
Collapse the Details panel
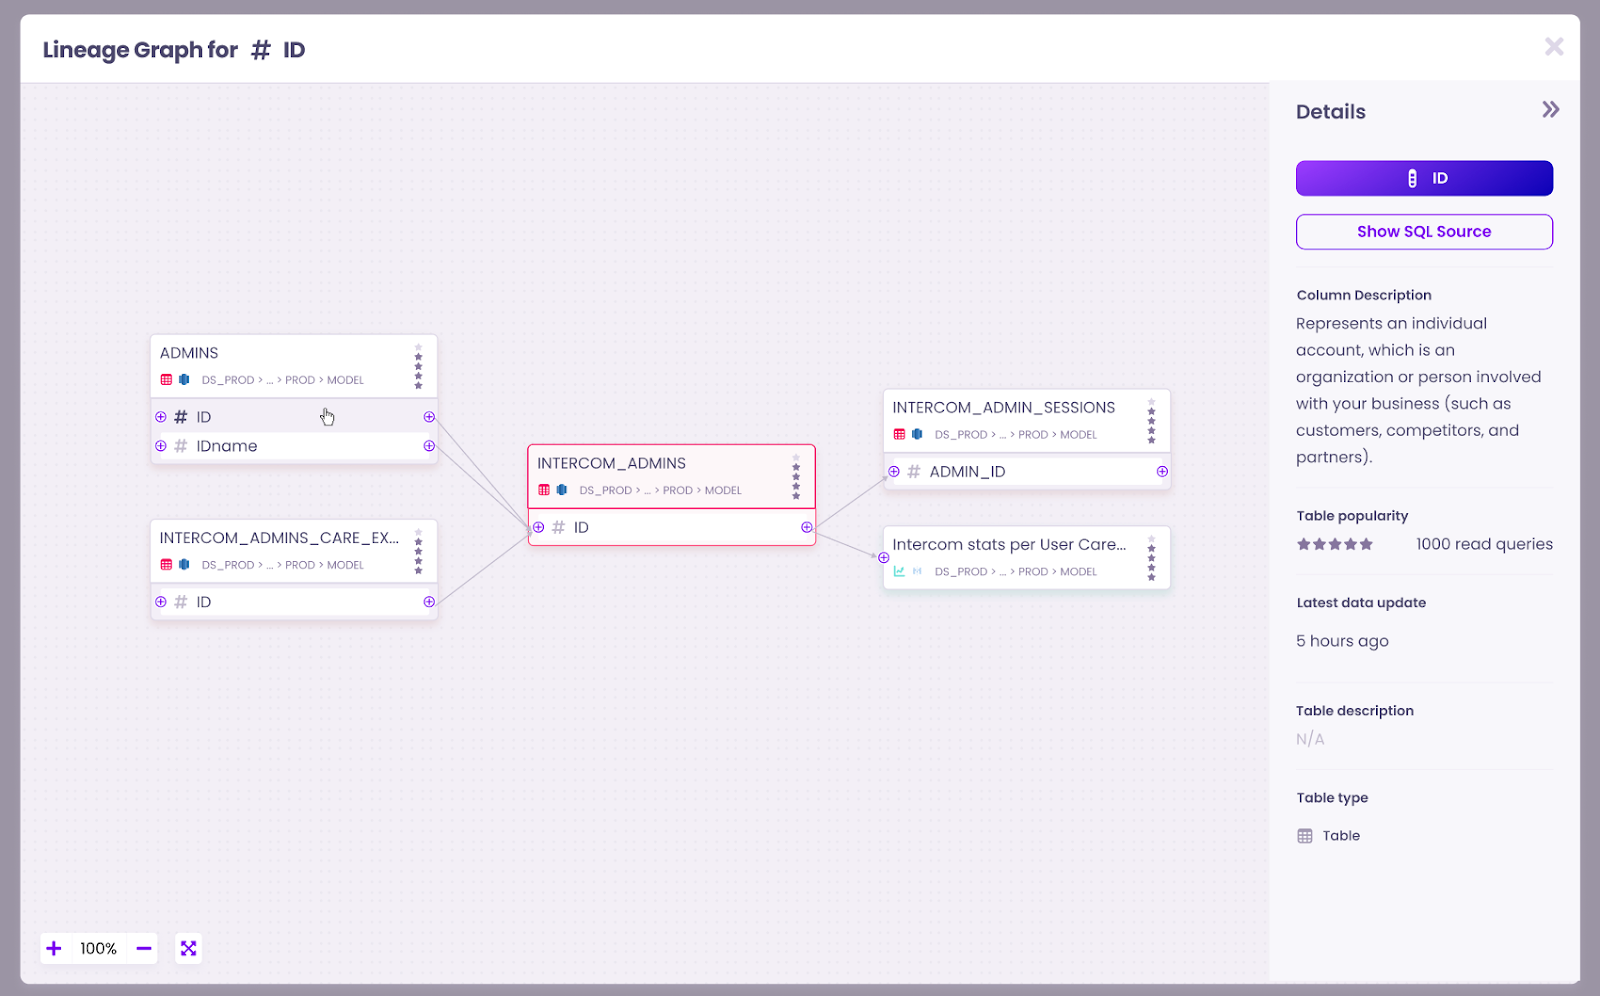point(1550,110)
